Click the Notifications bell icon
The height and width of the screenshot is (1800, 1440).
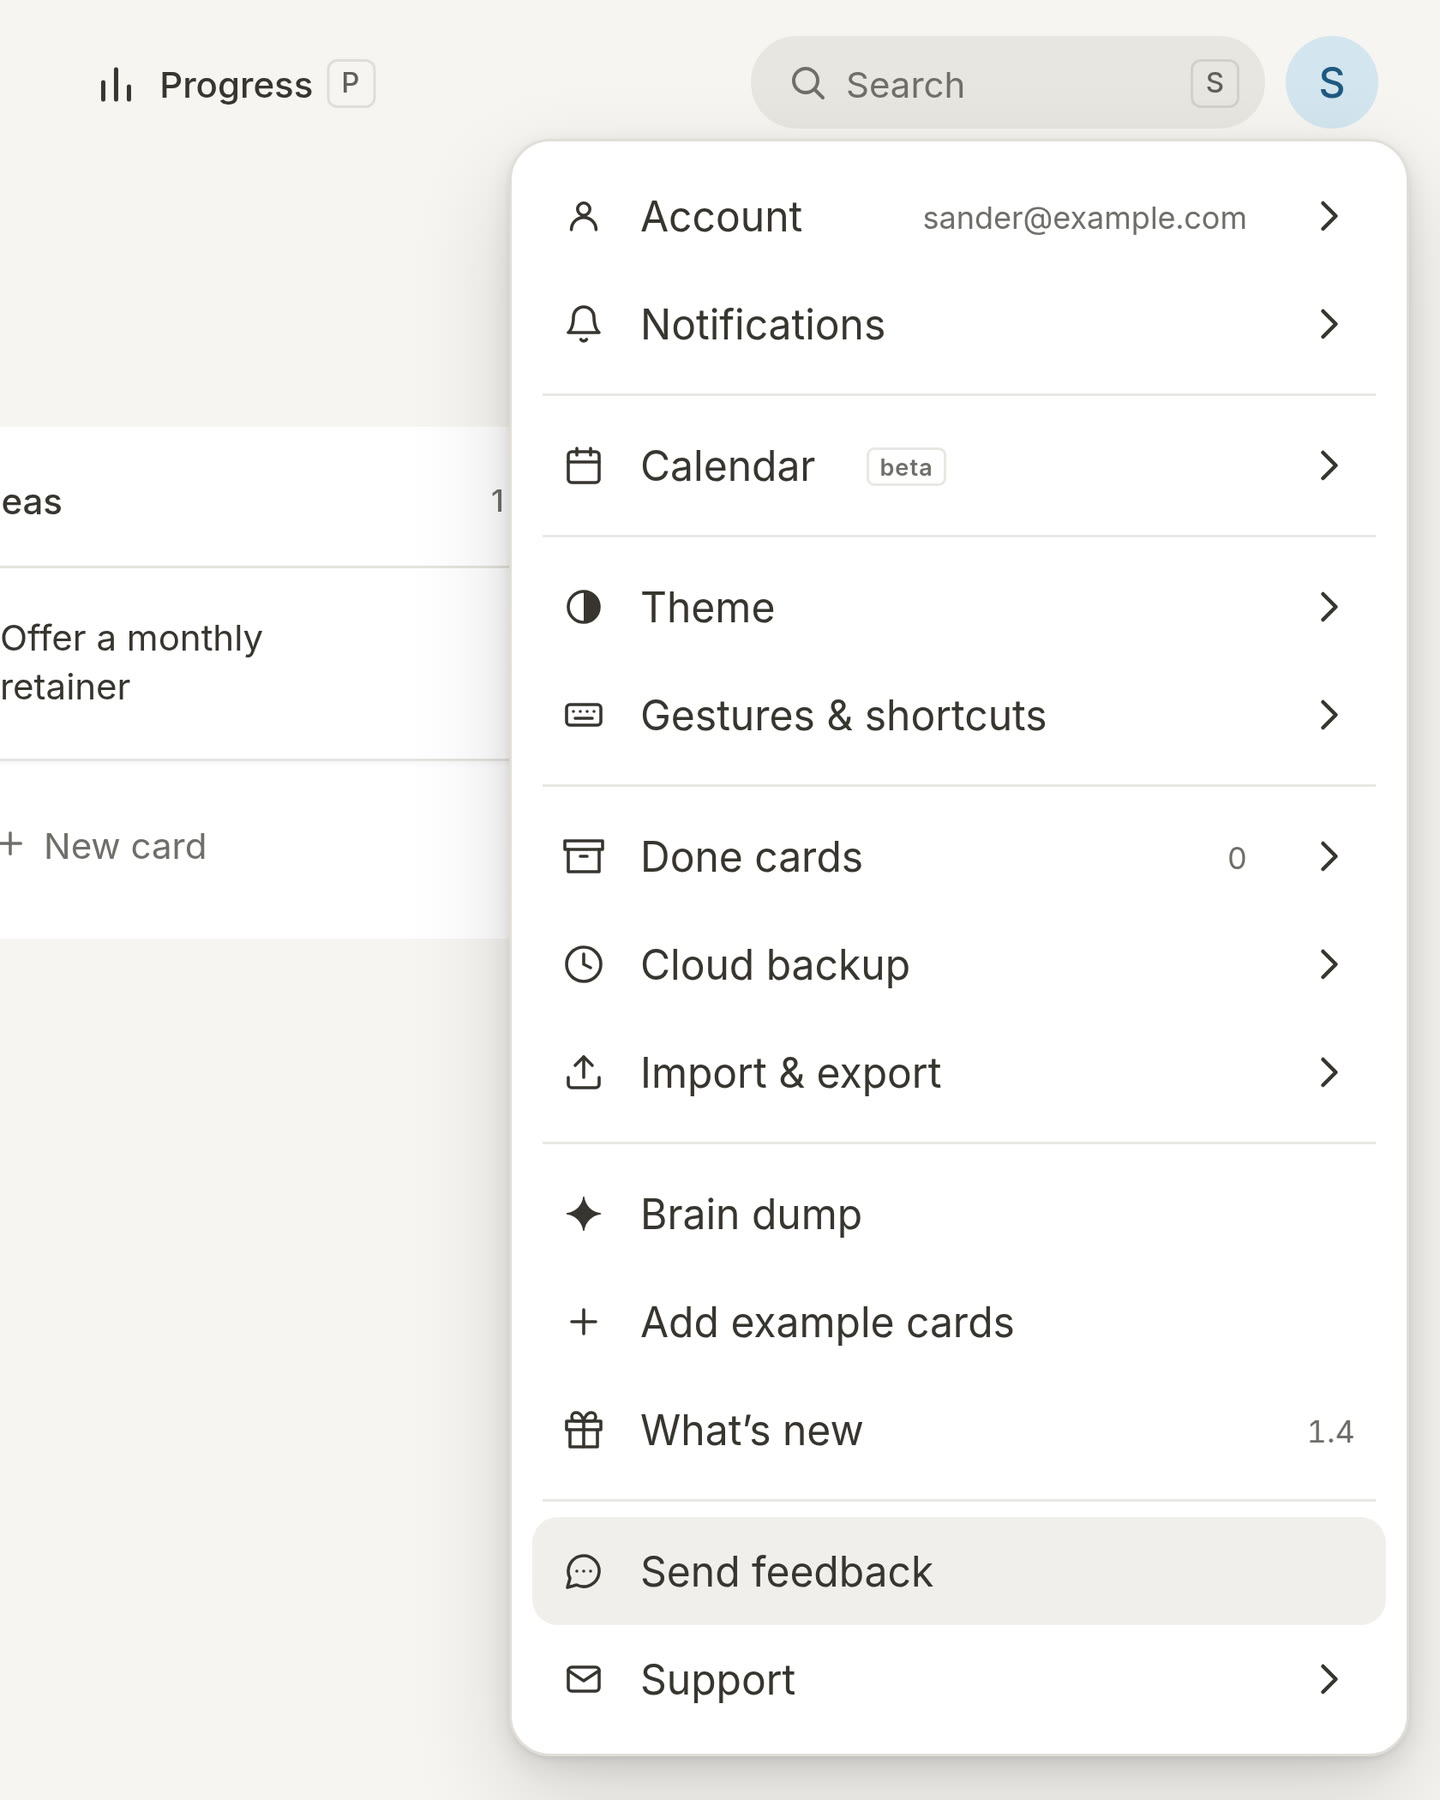click(583, 325)
